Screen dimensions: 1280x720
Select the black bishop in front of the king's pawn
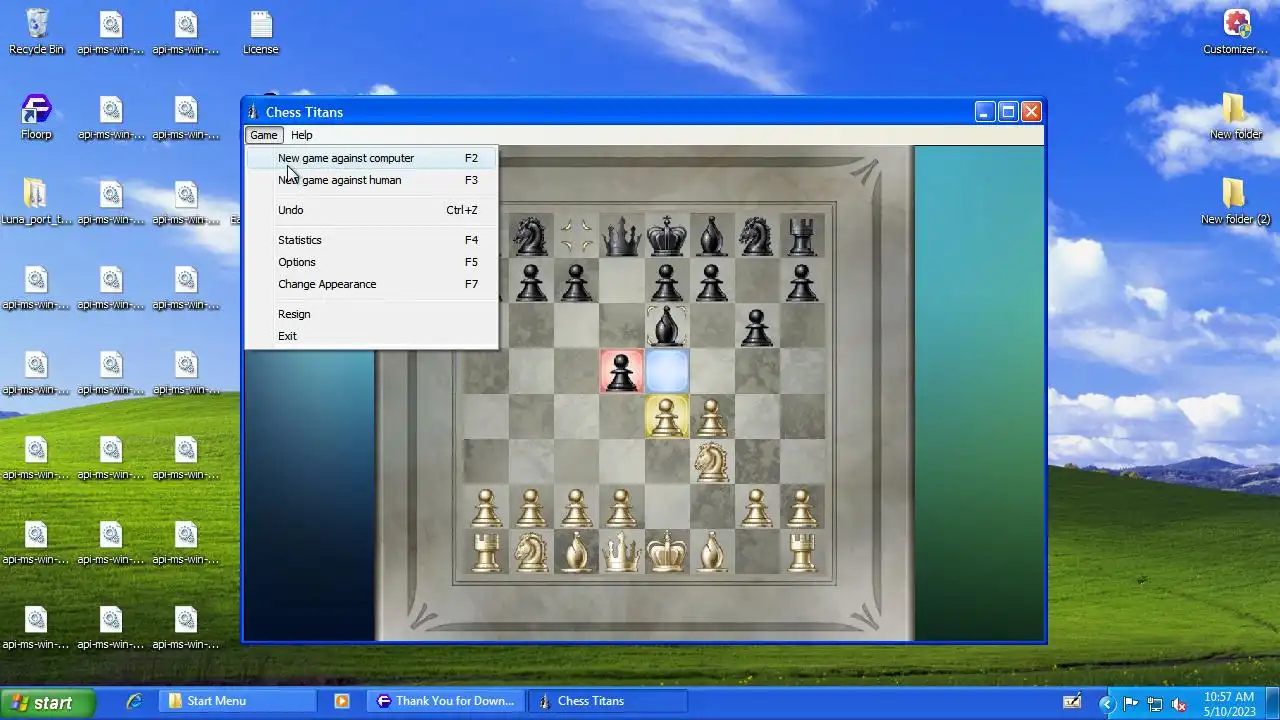click(x=667, y=326)
